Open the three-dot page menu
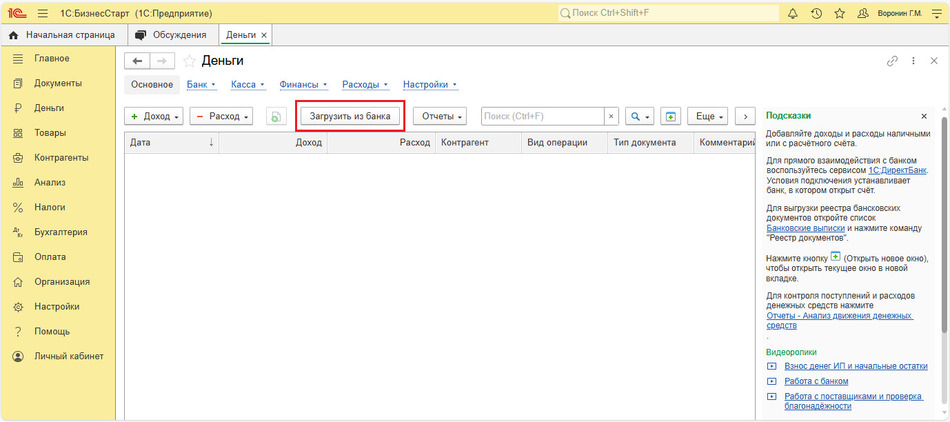This screenshot has width=950, height=422. click(914, 61)
